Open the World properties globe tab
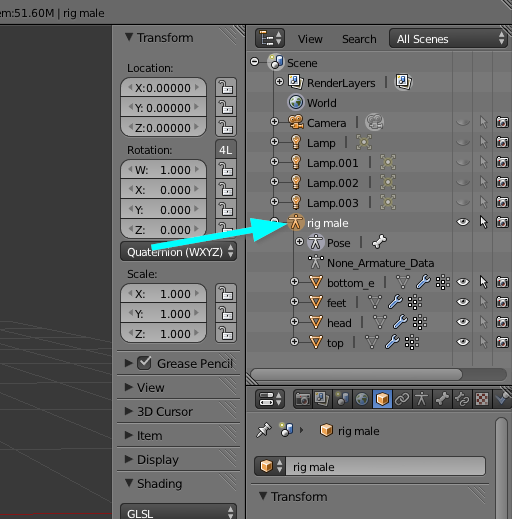Screen dimensions: 512x519 click(362, 399)
